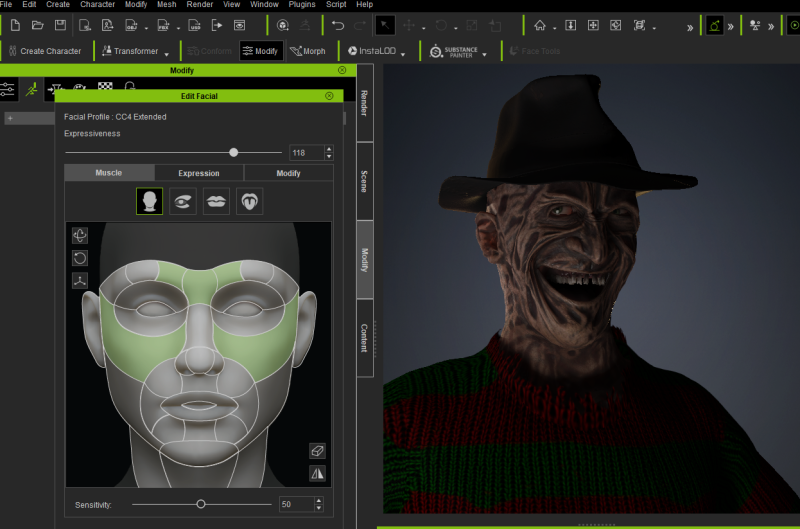
Task: Select the eye muscle region icon
Action: (183, 201)
